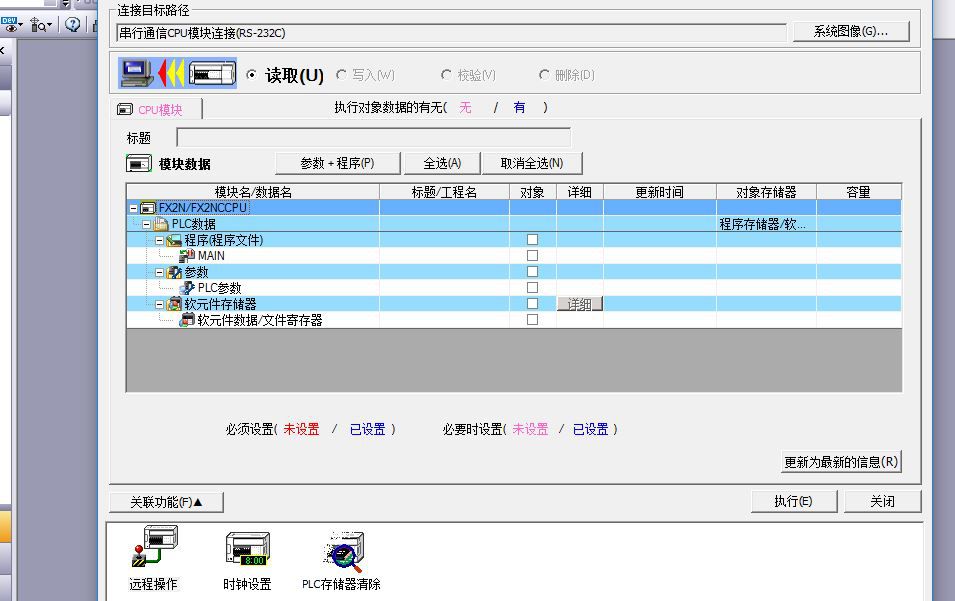Click the search device toolbar icon
Image resolution: width=955 pixels, height=601 pixels.
tap(38, 25)
